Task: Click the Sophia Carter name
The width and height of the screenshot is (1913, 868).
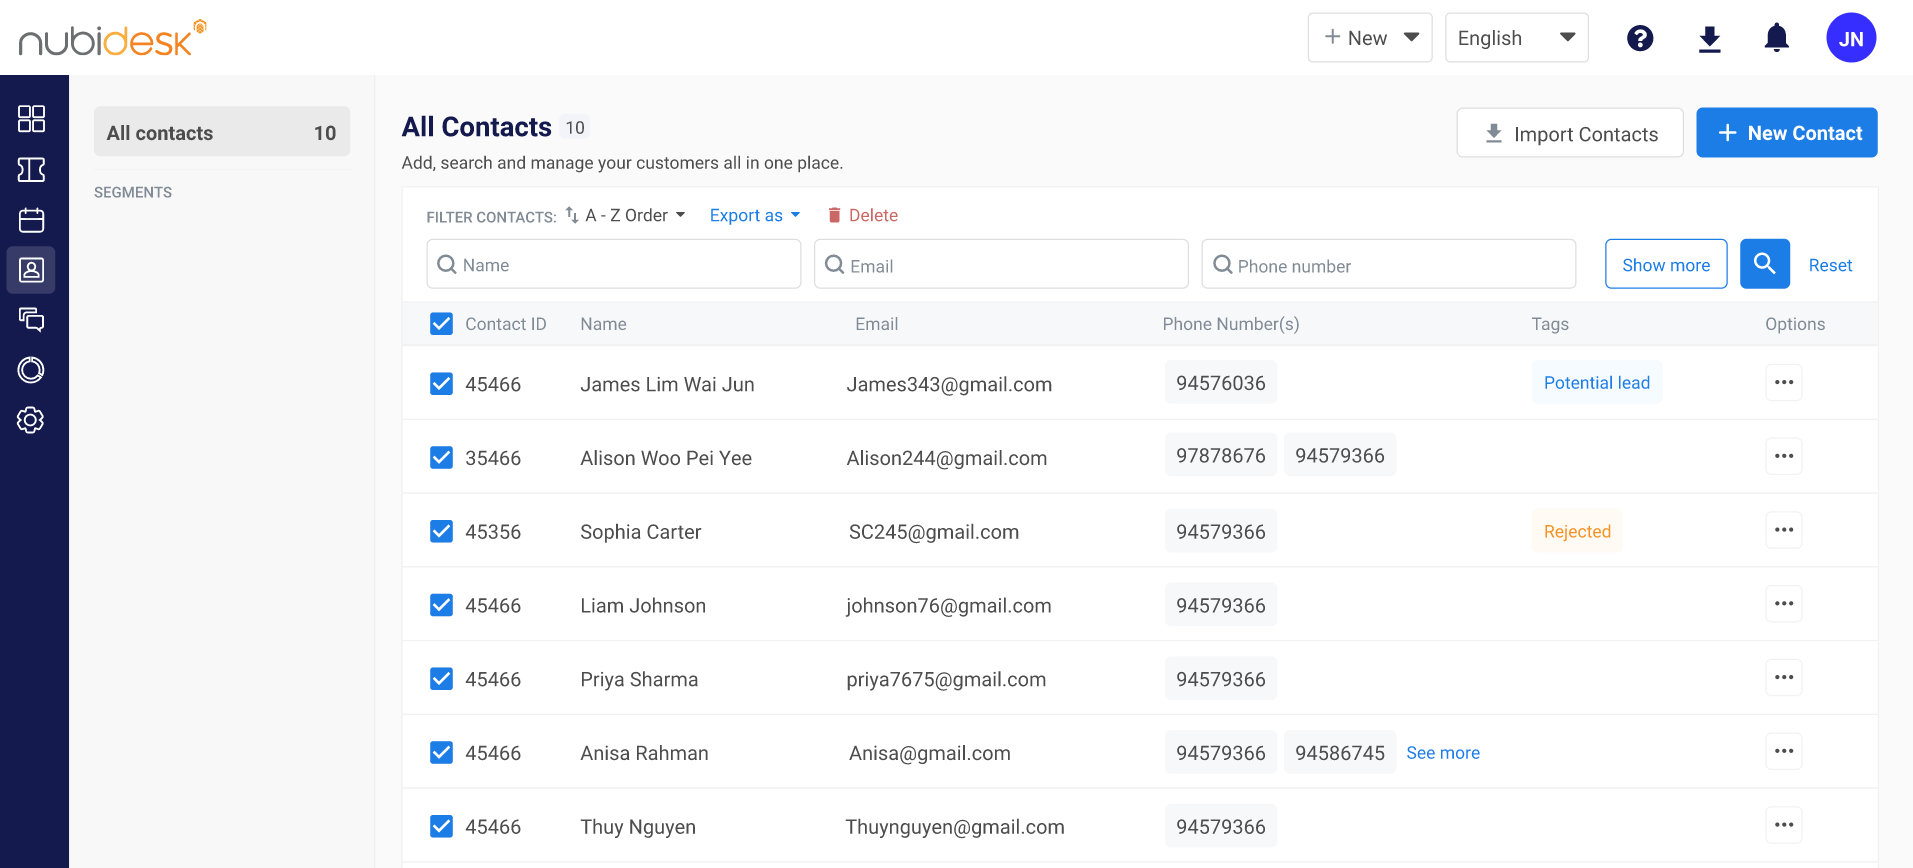Action: [641, 532]
